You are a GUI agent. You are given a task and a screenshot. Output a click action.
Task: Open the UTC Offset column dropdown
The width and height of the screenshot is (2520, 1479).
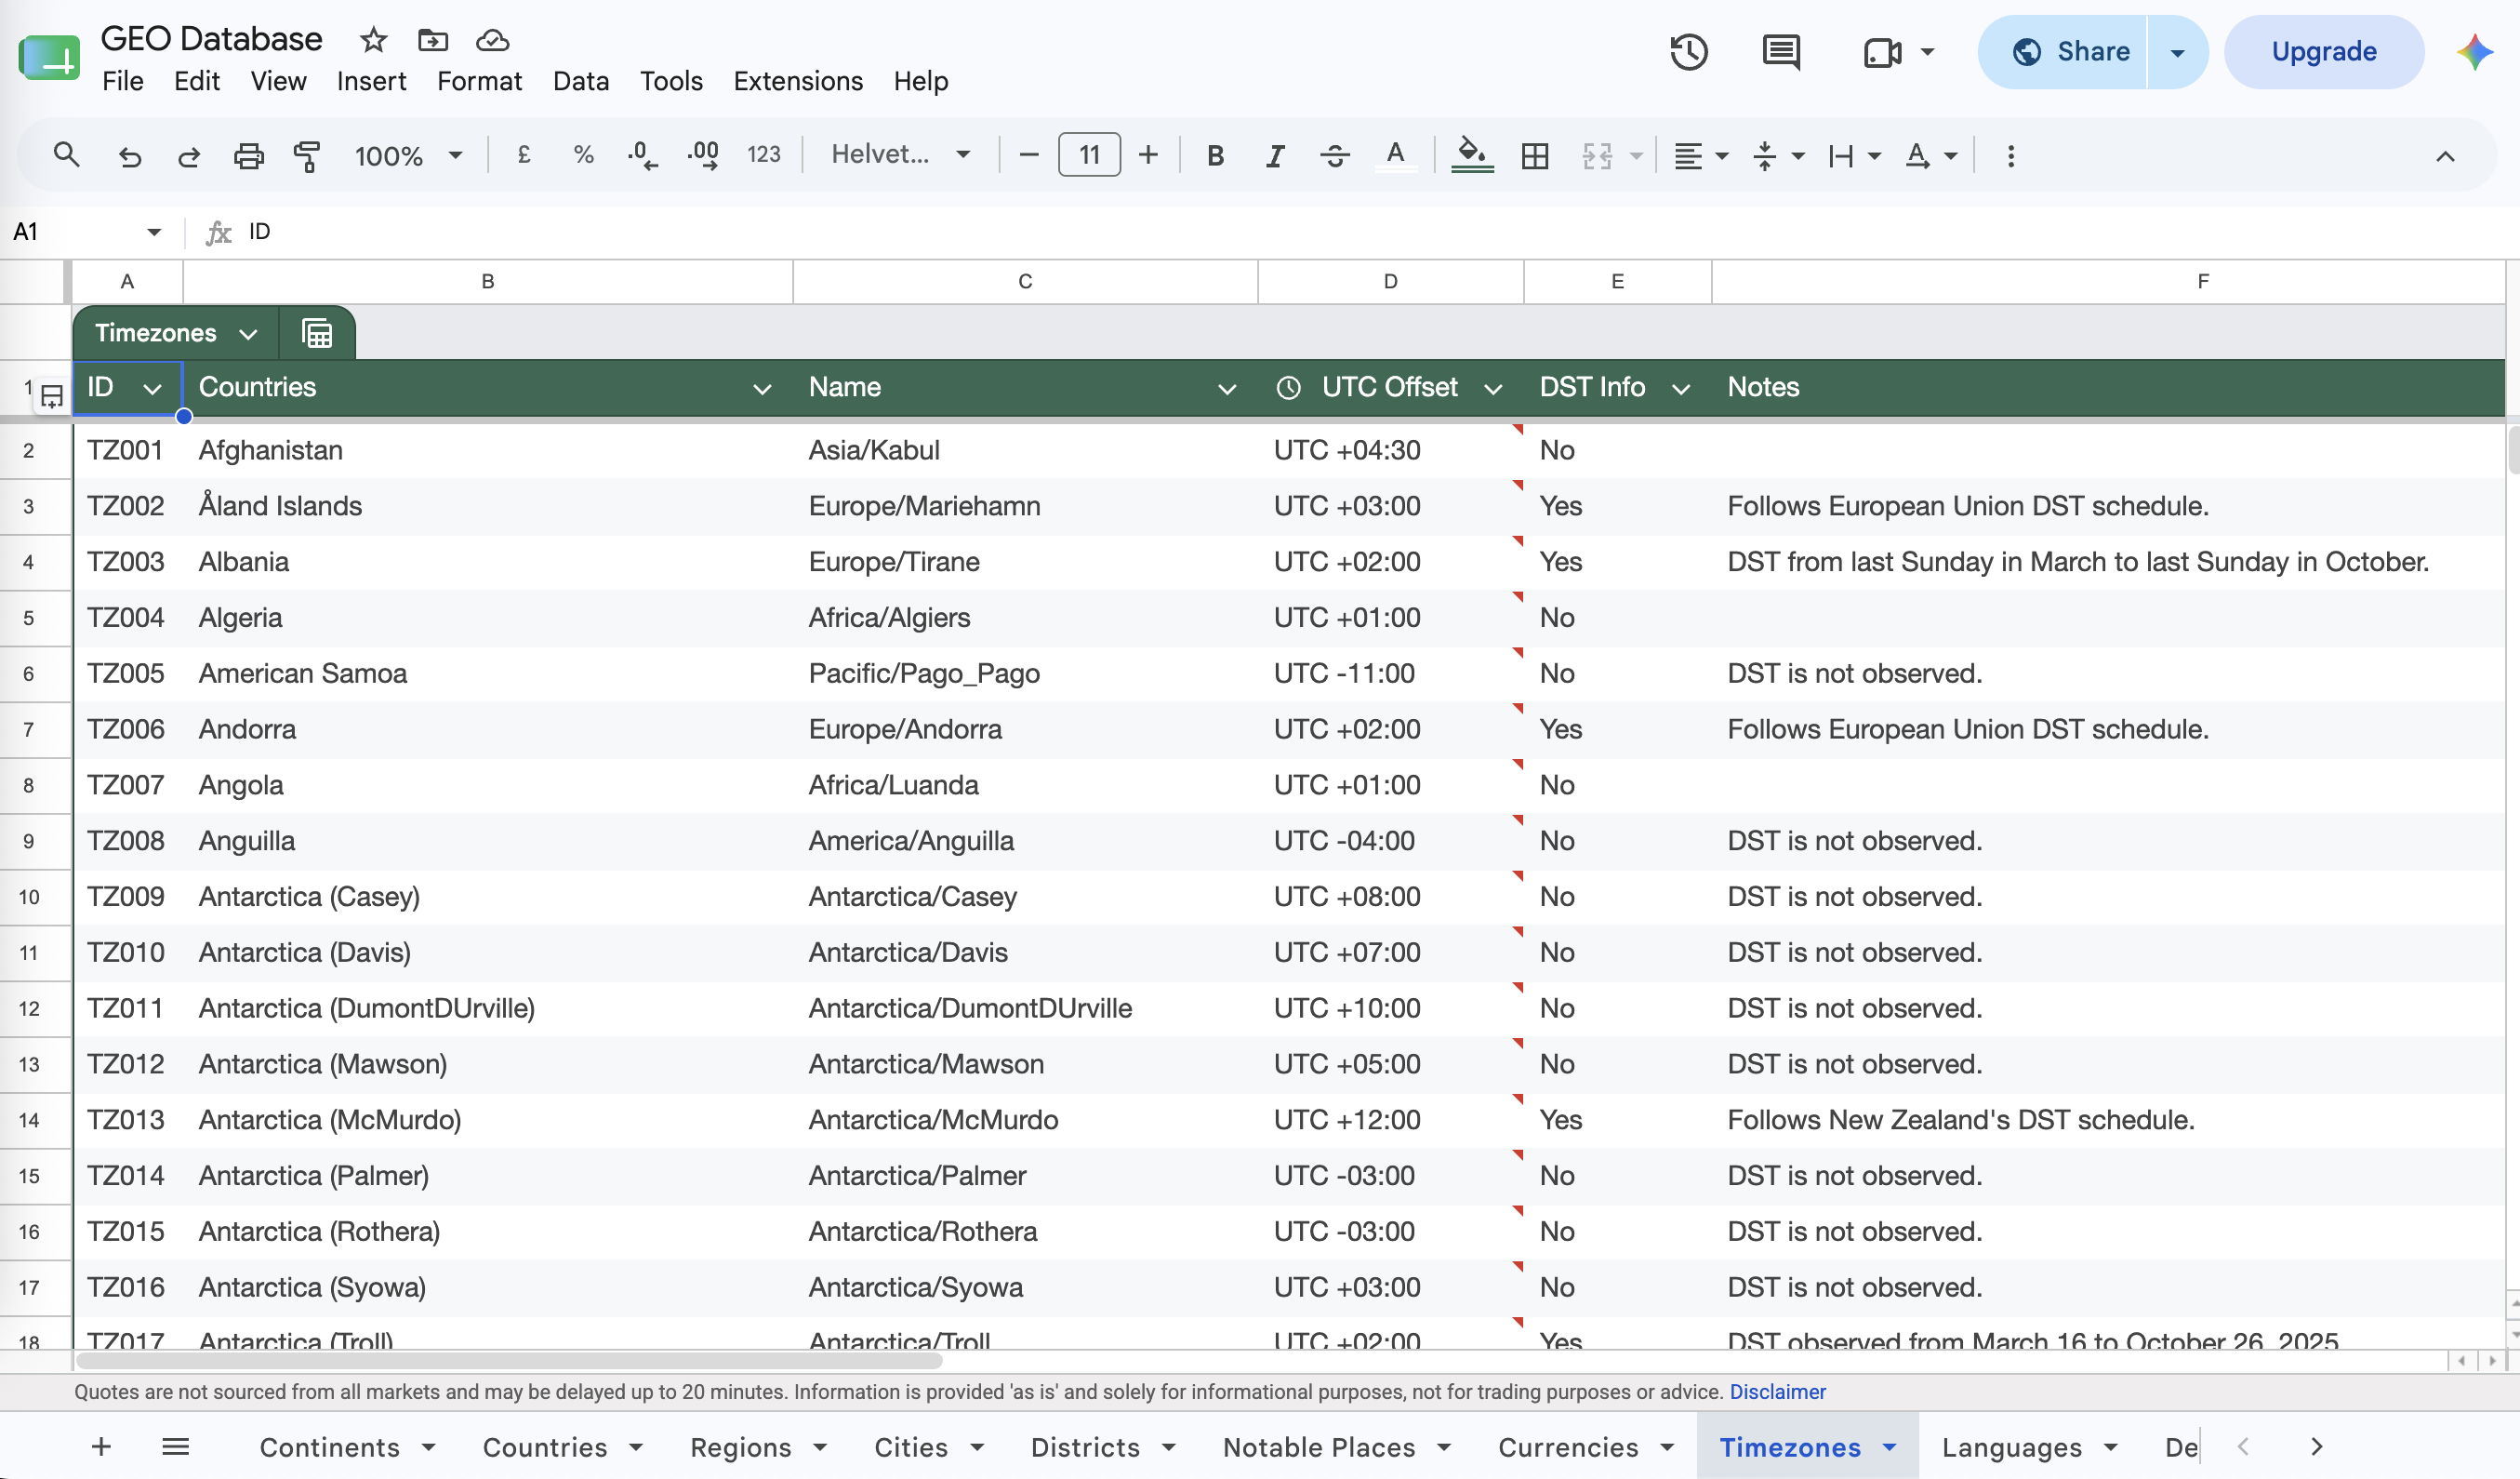pyautogui.click(x=1493, y=389)
